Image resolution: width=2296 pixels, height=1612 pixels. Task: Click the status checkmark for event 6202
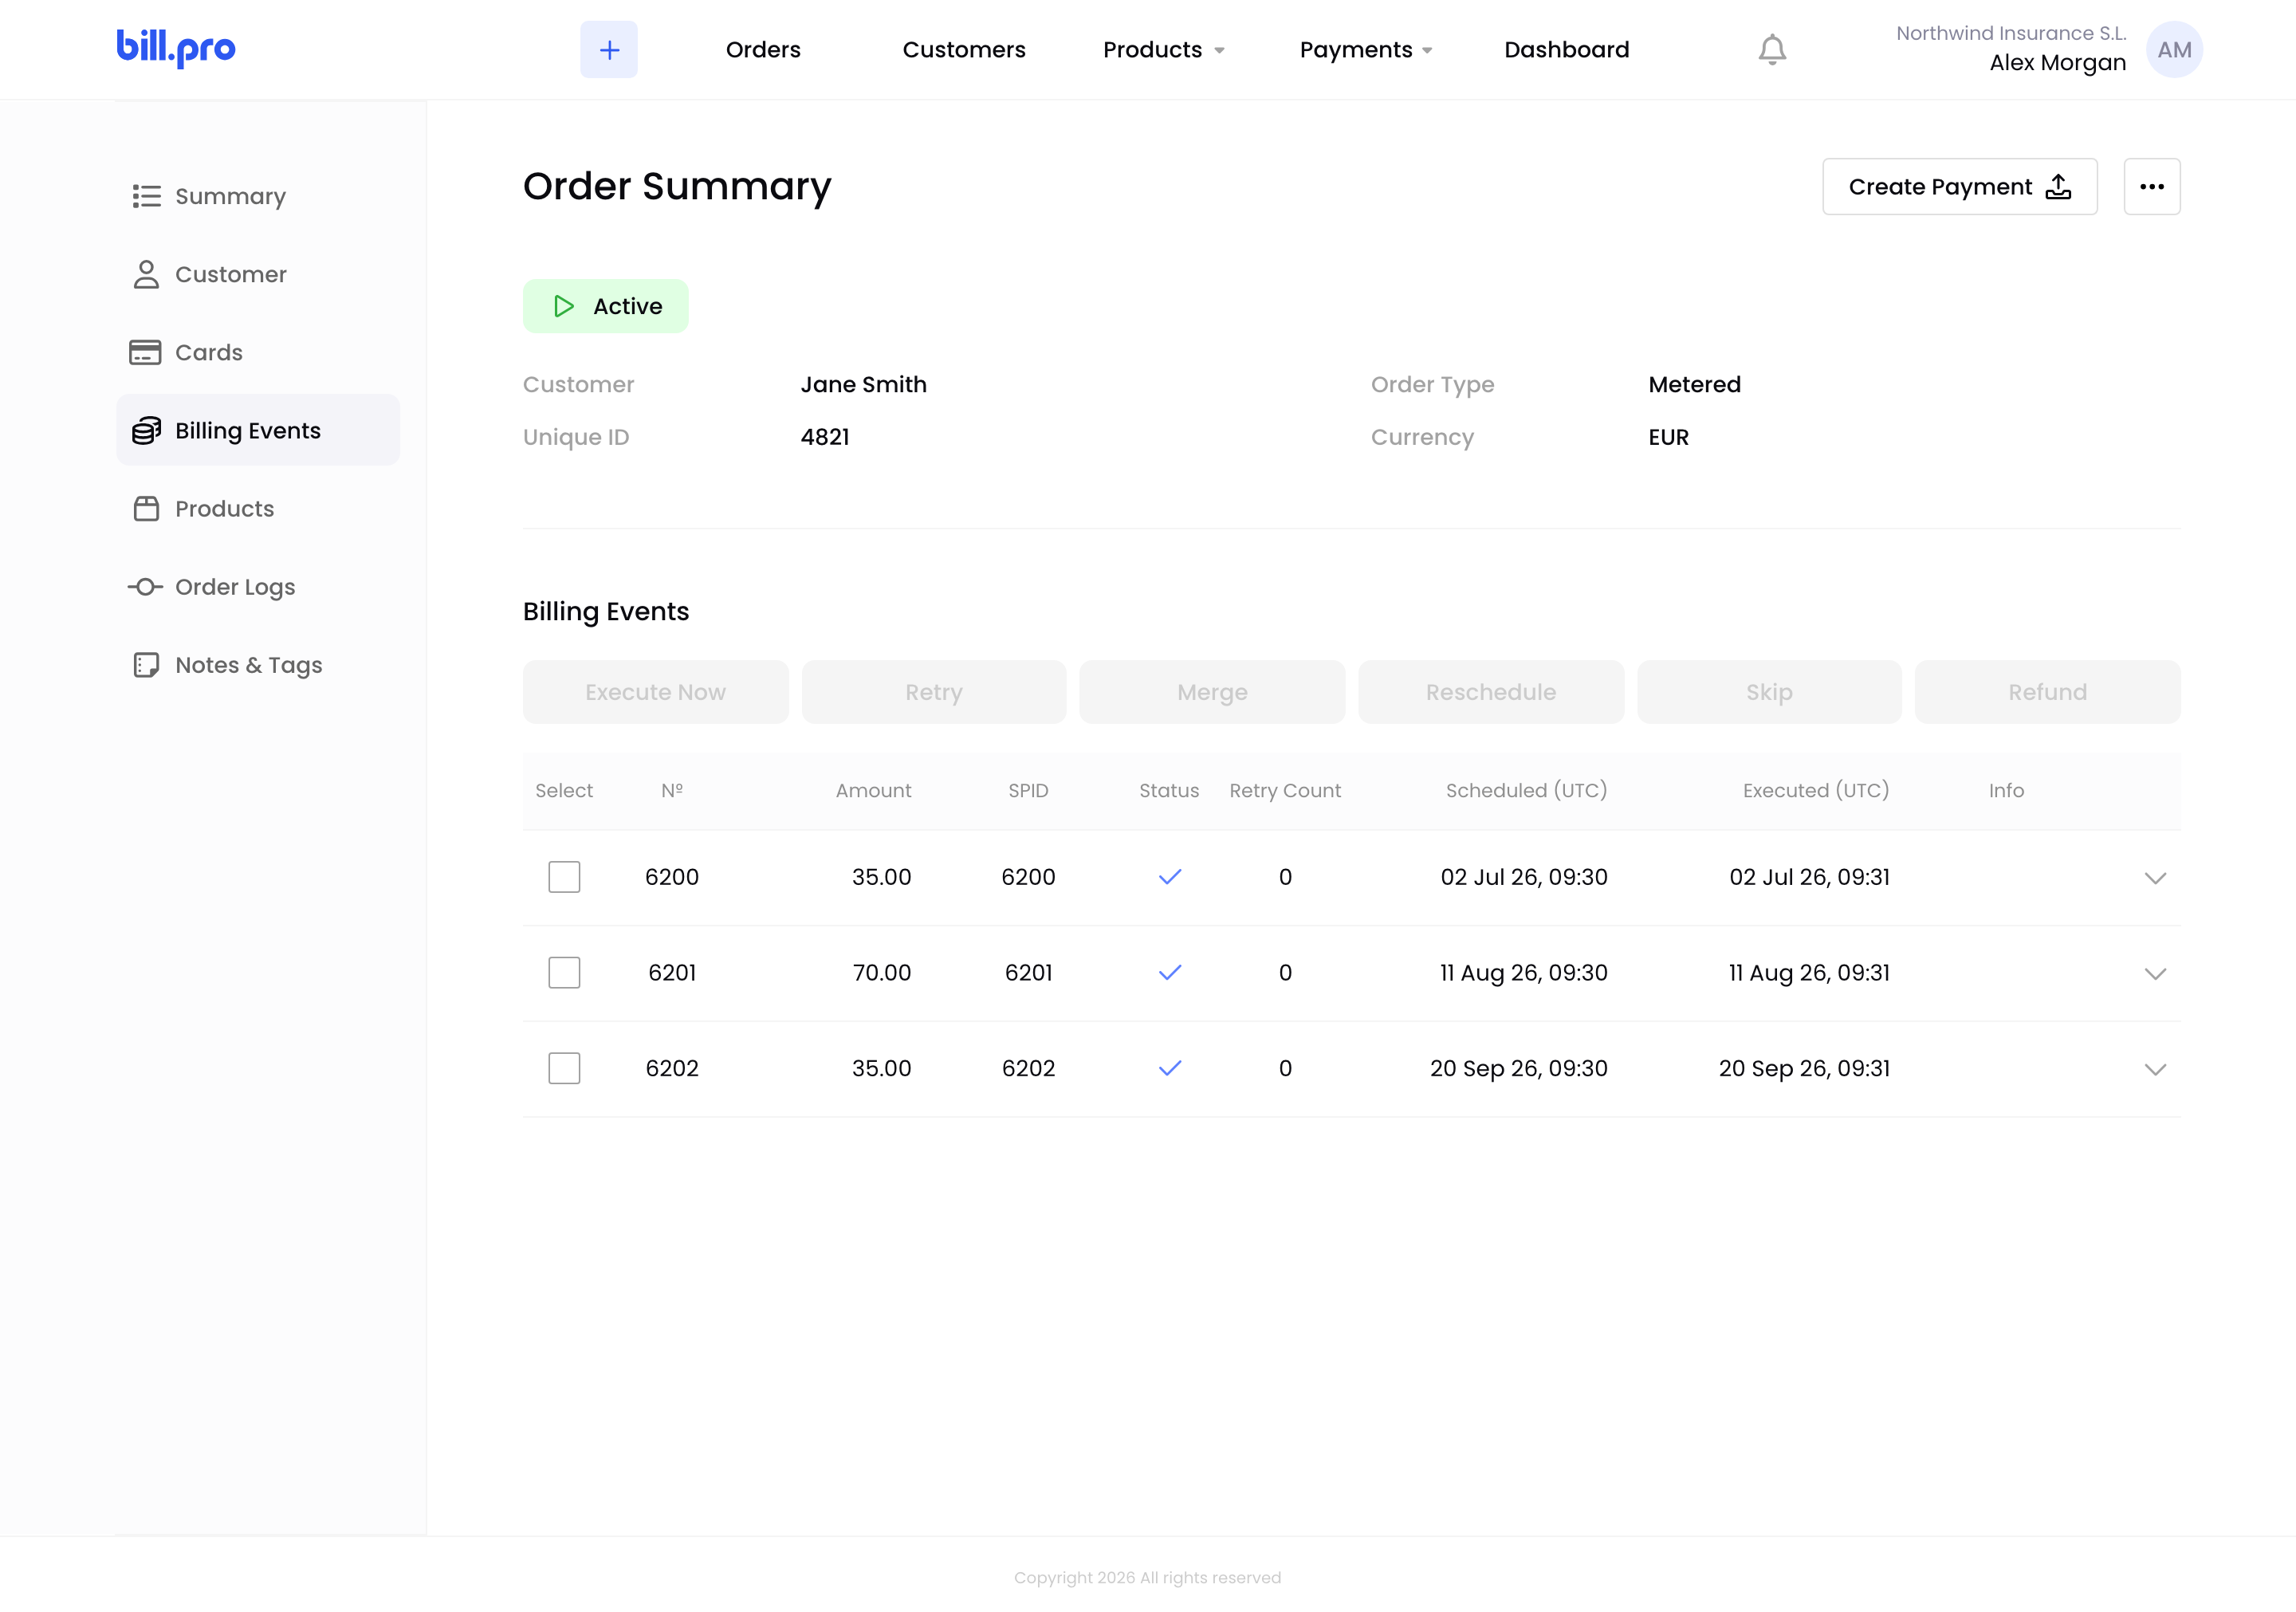(1170, 1068)
